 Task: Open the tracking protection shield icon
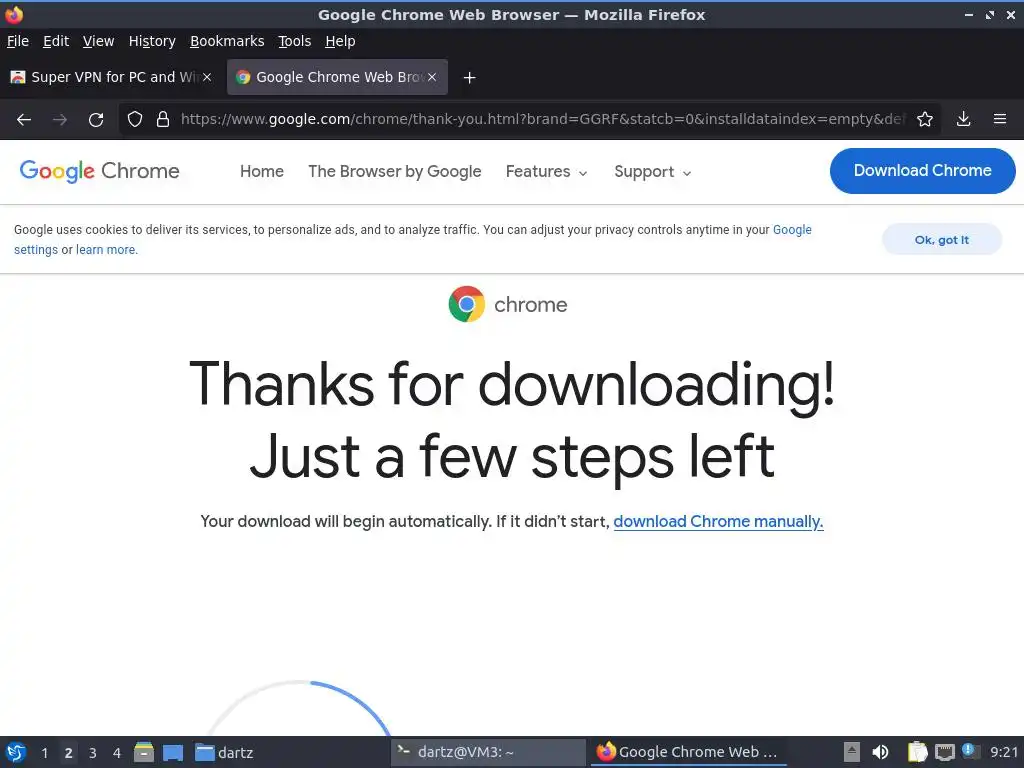coord(135,119)
